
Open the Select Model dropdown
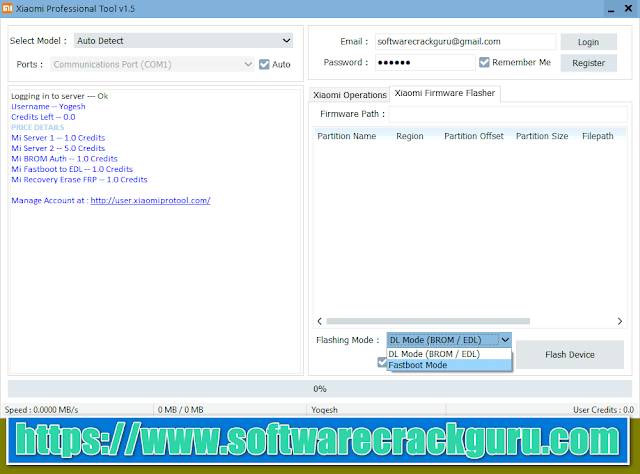(x=183, y=41)
